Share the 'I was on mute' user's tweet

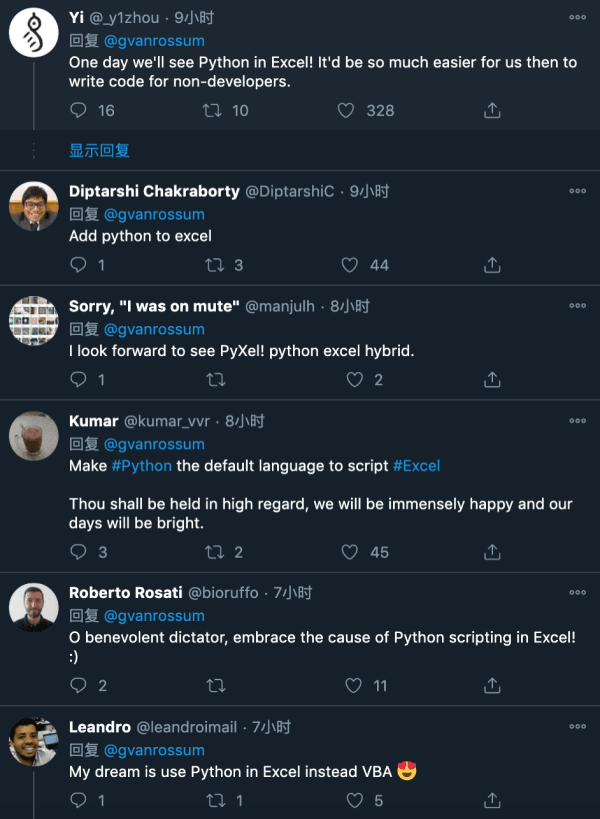pyautogui.click(x=492, y=380)
